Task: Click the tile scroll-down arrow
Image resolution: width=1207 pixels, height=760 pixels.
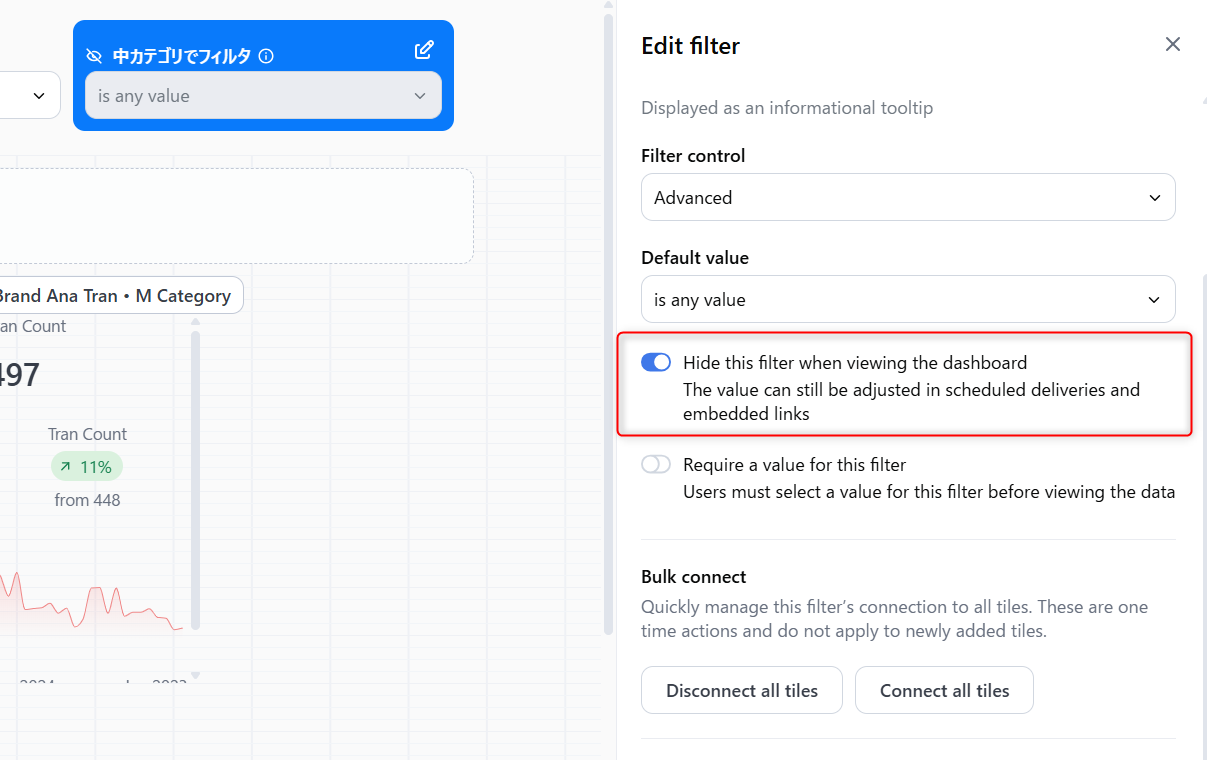Action: click(x=195, y=676)
